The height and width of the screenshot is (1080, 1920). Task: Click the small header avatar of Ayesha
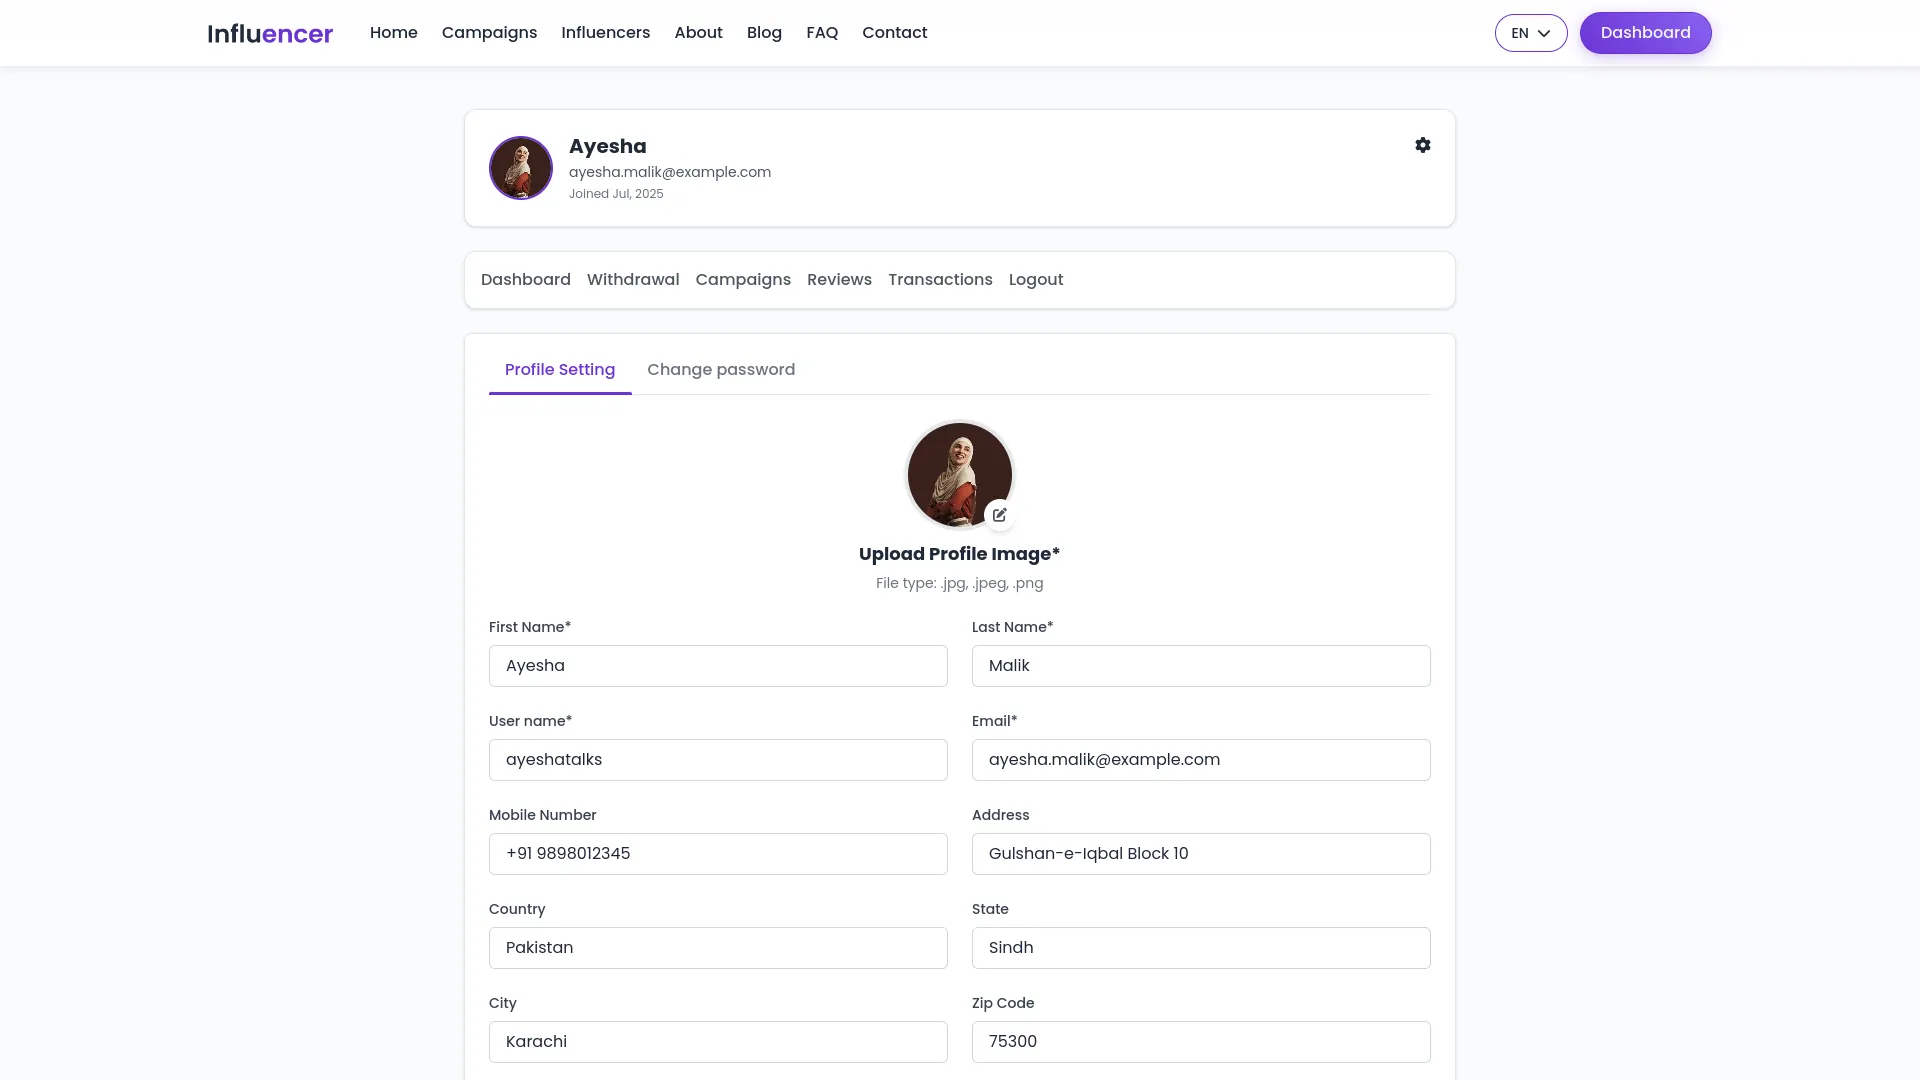coord(520,168)
